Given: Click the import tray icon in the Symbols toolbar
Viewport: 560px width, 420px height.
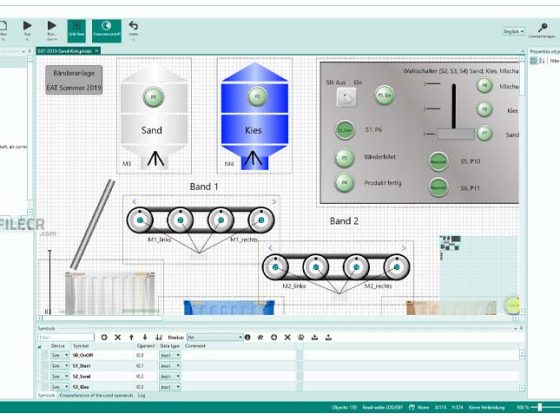Looking at the screenshot, I should click(x=315, y=337).
